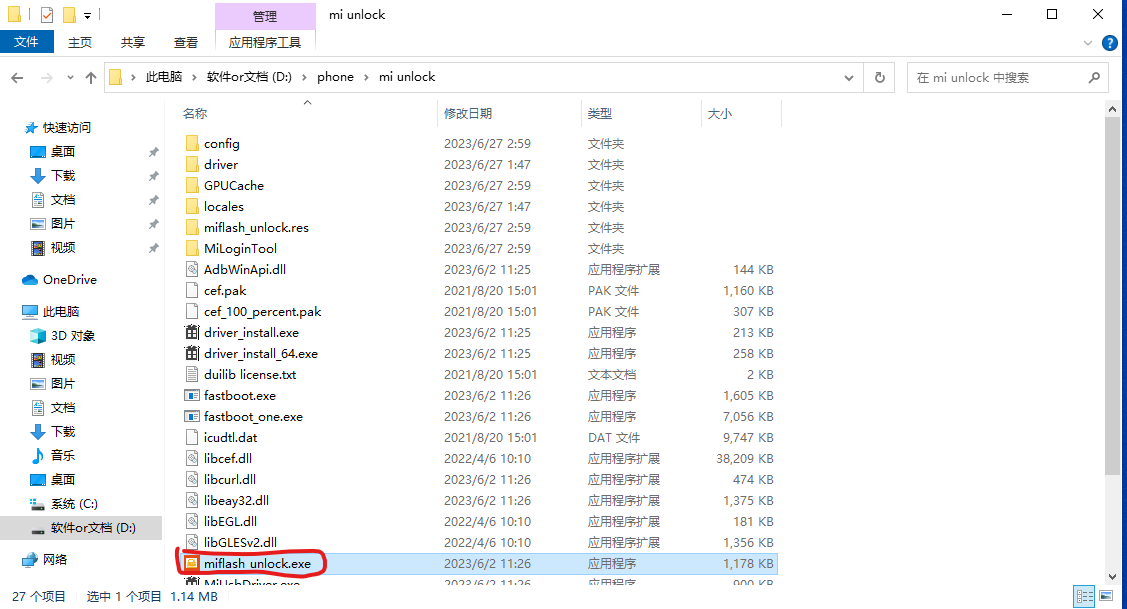Select 软件or文档 (D:) drive in sidebar
Viewport: 1127px width, 609px height.
point(83,528)
